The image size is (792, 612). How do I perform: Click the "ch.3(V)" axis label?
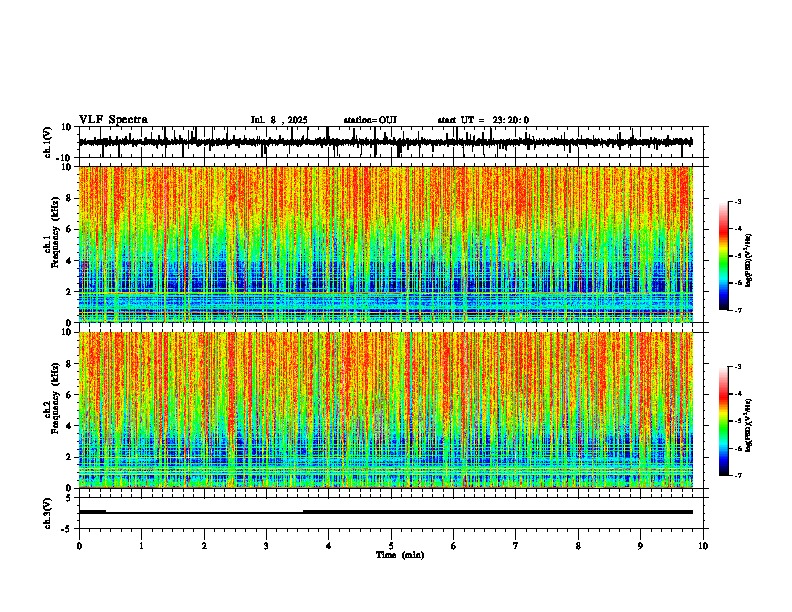pyautogui.click(x=48, y=513)
